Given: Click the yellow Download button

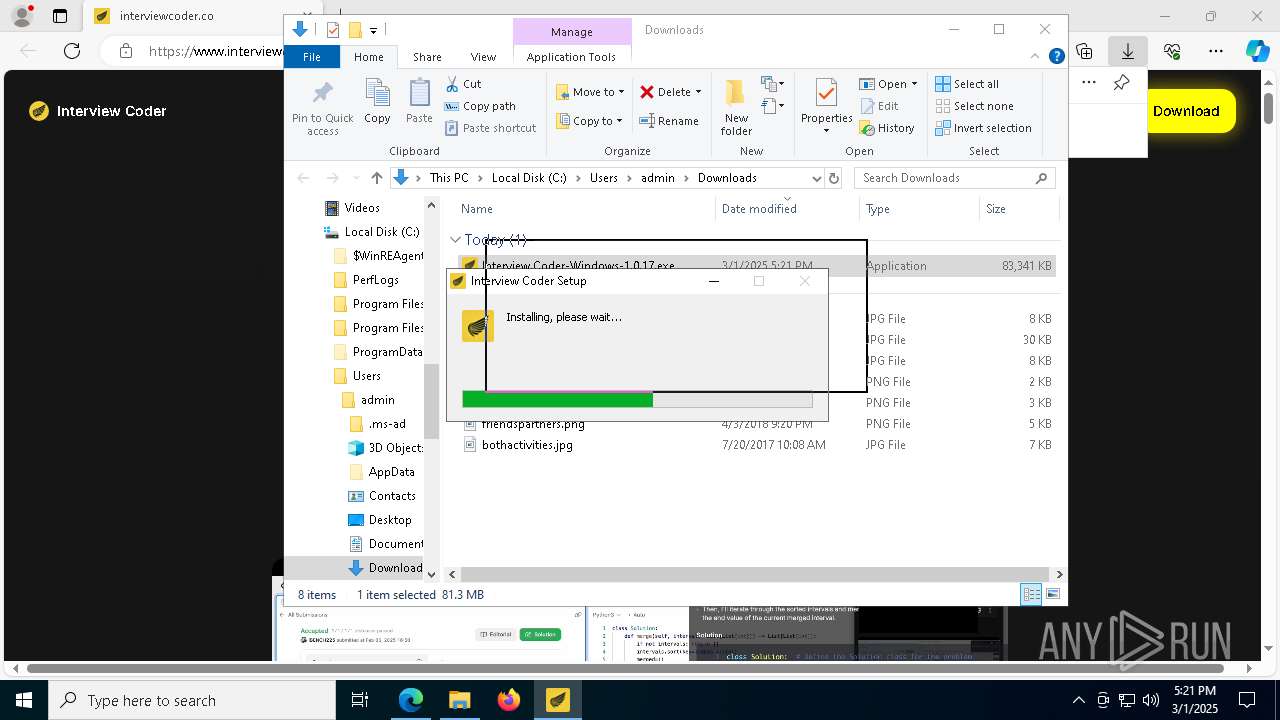Looking at the screenshot, I should coord(1186,111).
